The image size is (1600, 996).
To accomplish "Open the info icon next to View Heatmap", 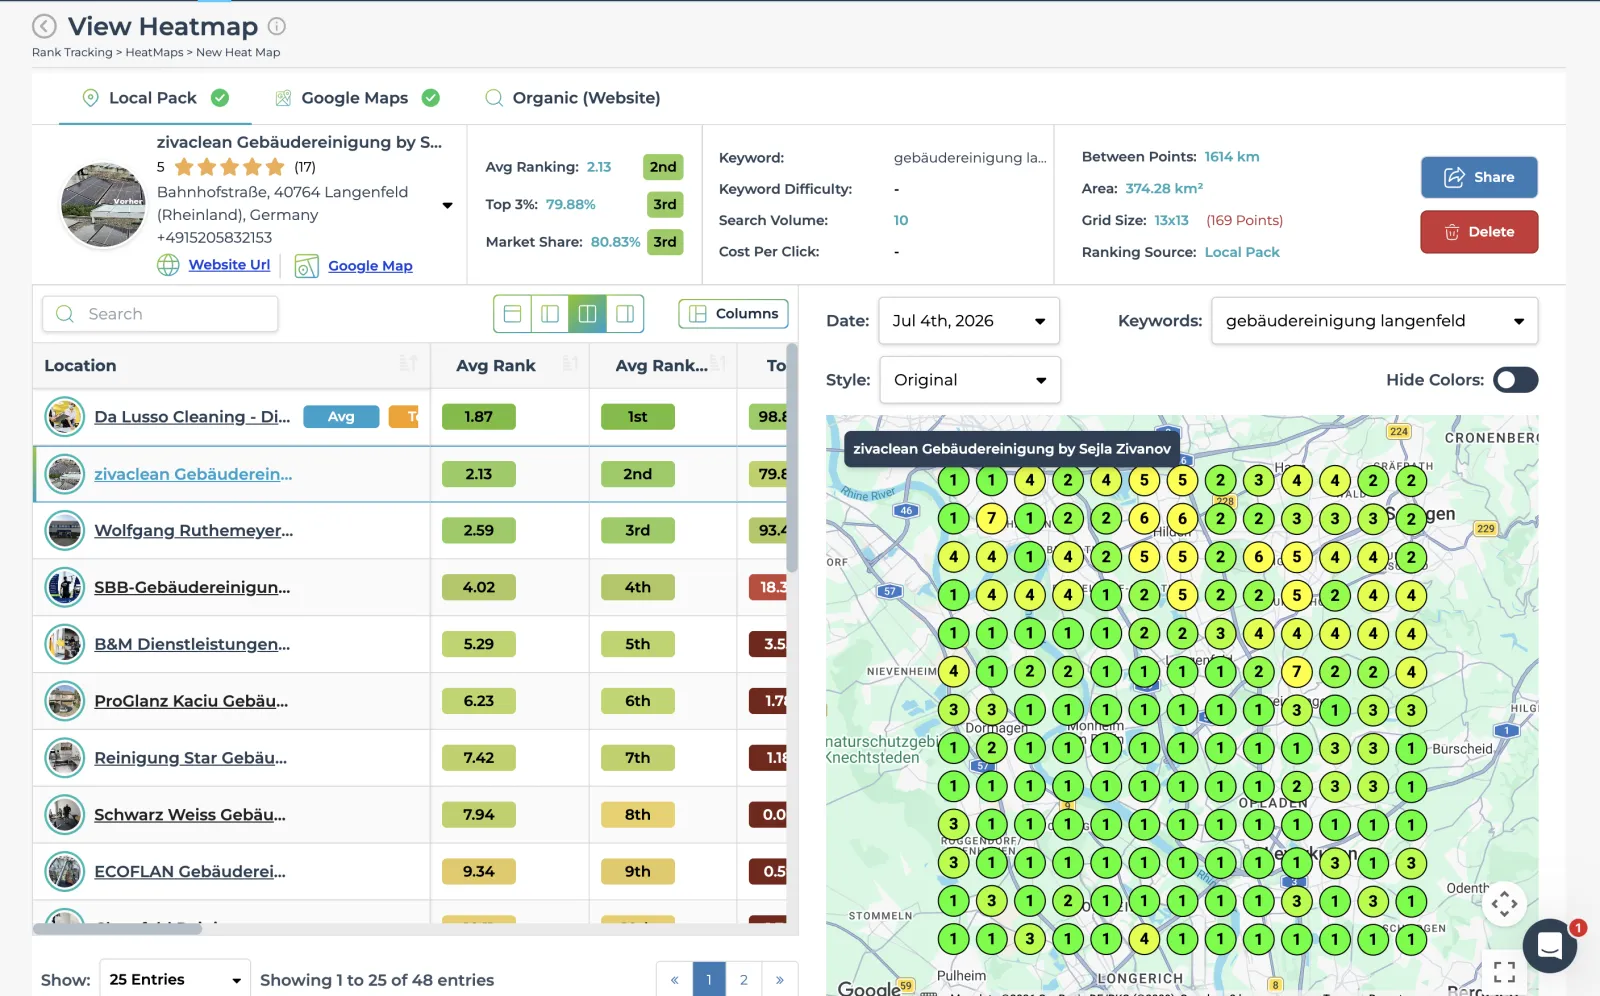I will click(277, 26).
